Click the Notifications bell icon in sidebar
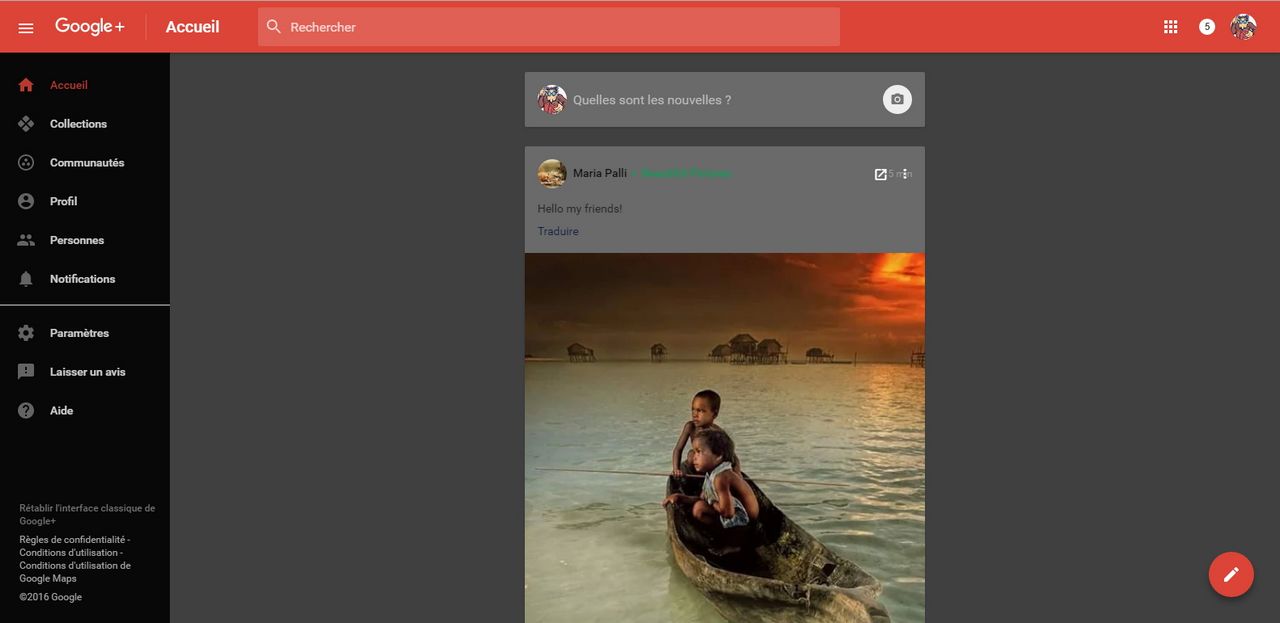This screenshot has width=1280, height=623. pyautogui.click(x=26, y=279)
